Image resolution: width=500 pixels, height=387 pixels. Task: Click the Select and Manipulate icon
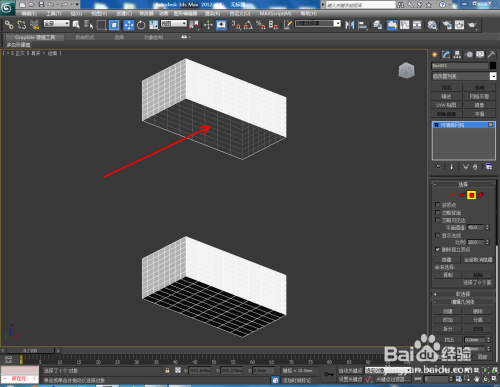click(208, 25)
